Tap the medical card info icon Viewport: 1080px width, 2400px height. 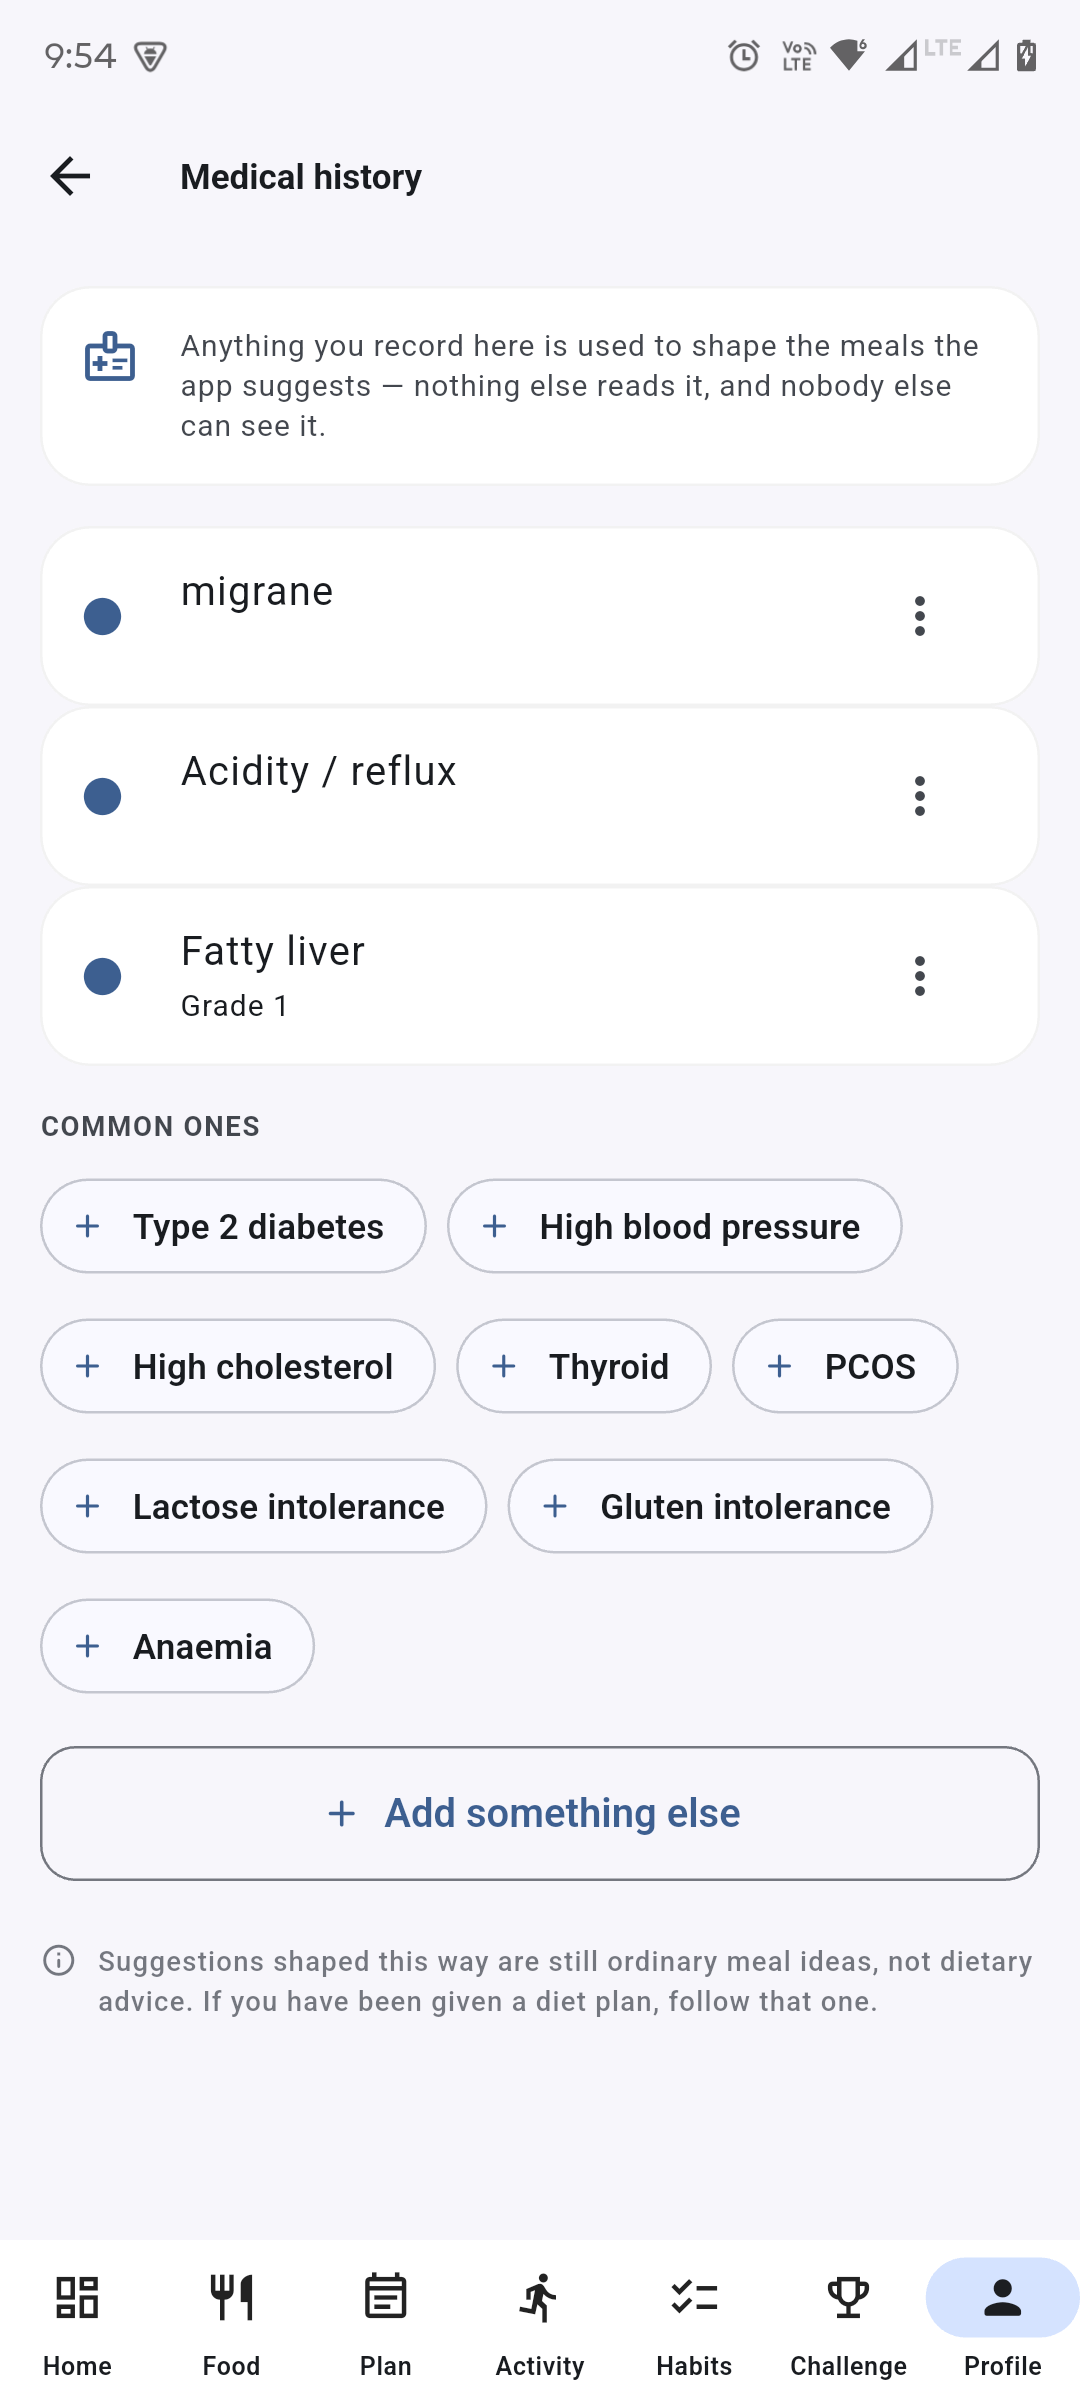[x=110, y=357]
